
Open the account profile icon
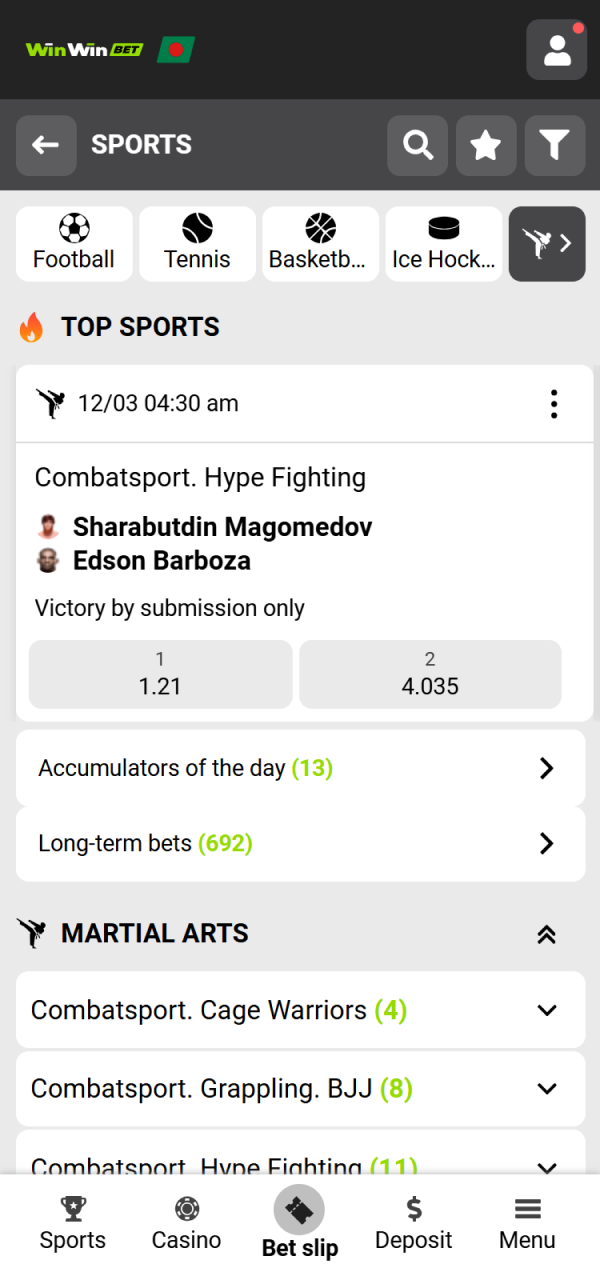(x=556, y=49)
